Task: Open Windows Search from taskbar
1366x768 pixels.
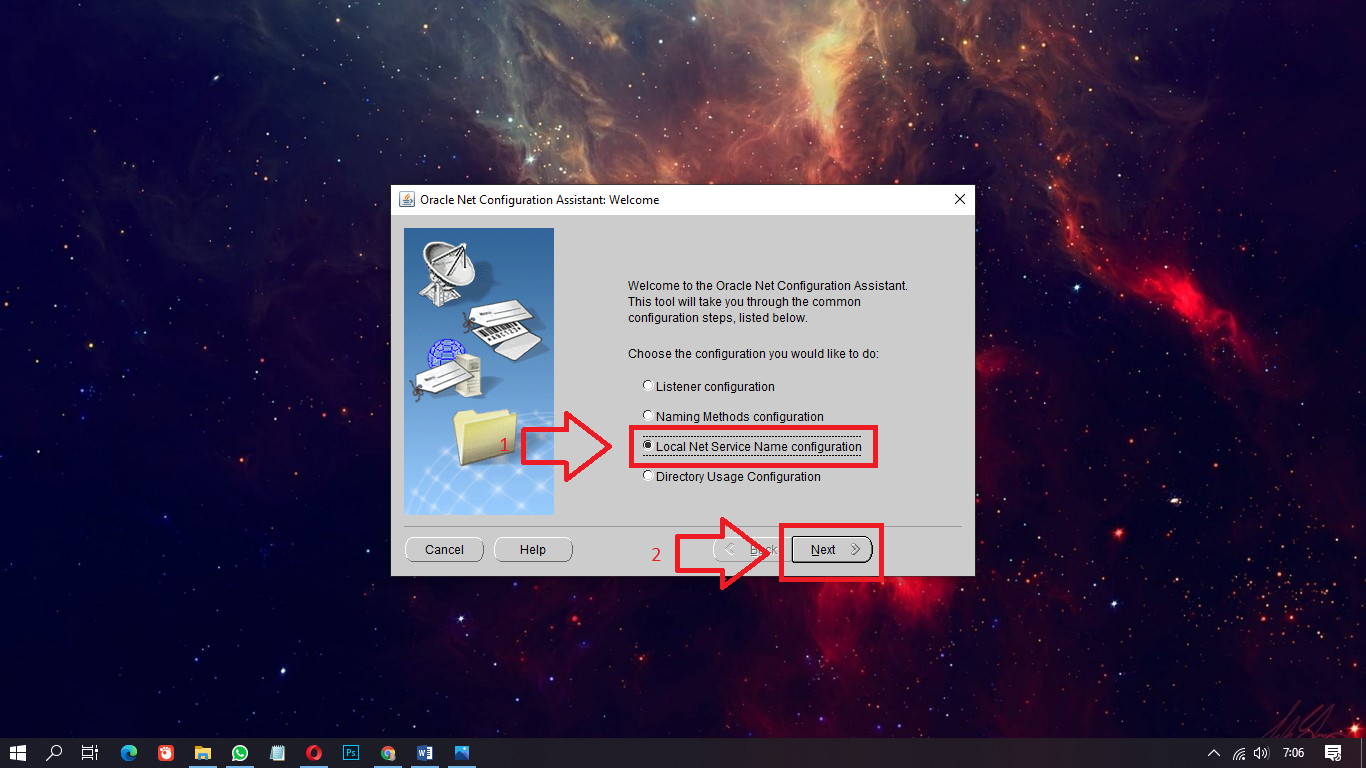Action: (x=55, y=753)
